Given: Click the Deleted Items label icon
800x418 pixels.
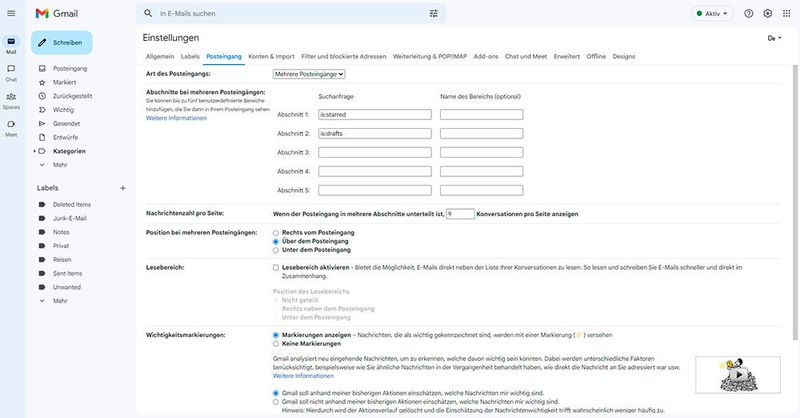Looking at the screenshot, I should coord(42,205).
